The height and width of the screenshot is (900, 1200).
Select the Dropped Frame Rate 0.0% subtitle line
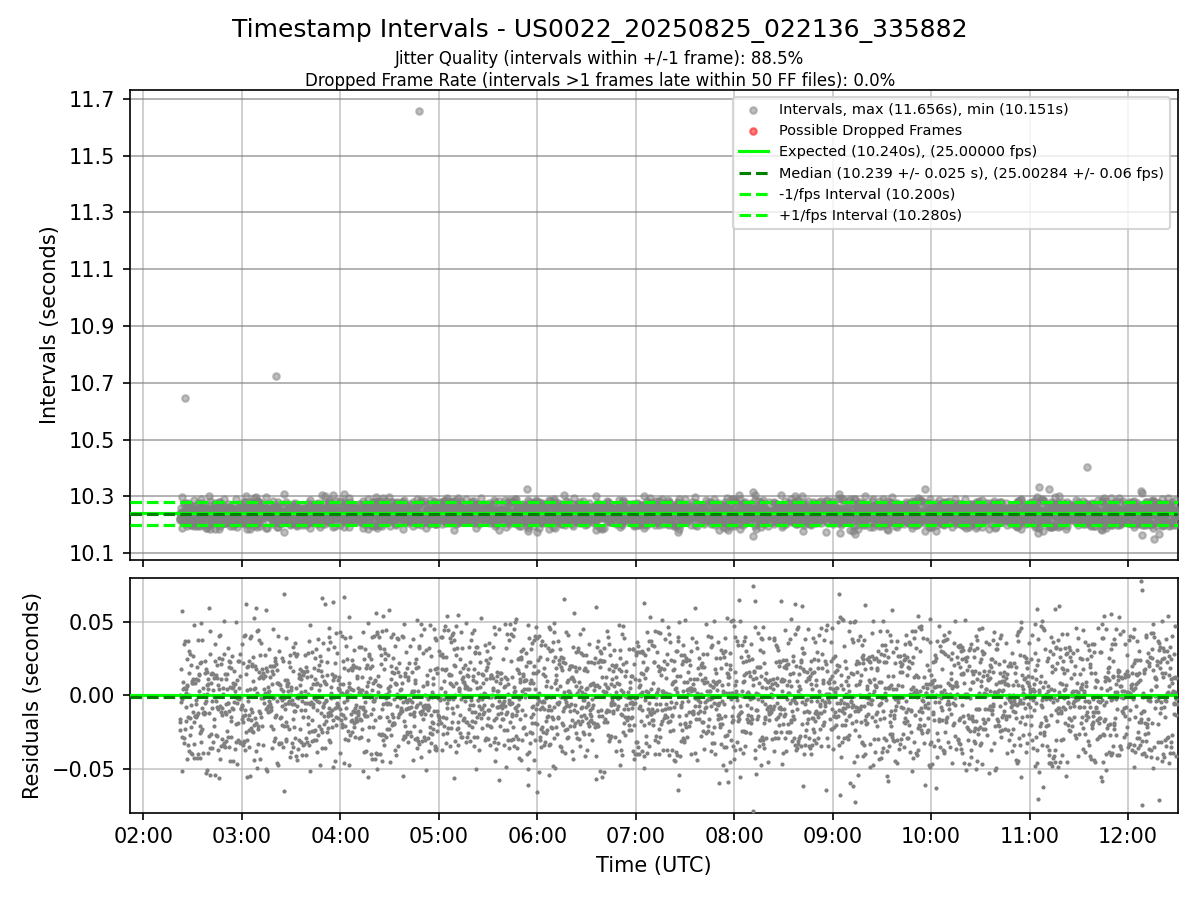[599, 79]
